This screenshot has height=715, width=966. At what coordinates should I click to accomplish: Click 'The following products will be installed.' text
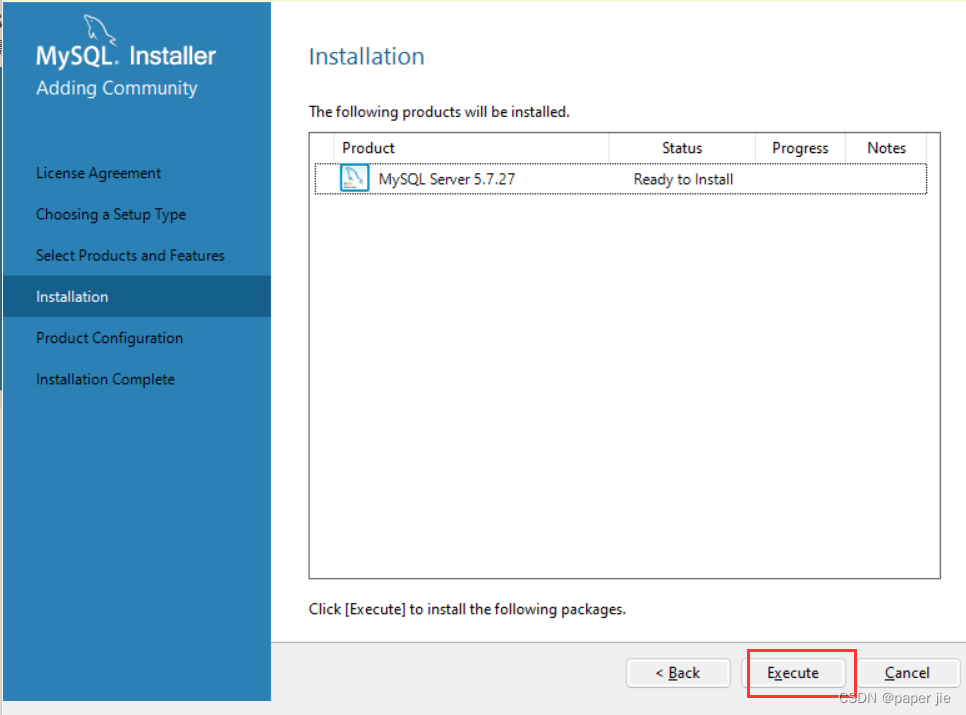[439, 111]
